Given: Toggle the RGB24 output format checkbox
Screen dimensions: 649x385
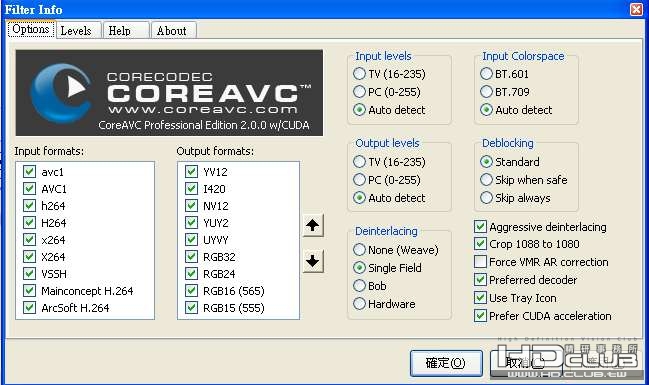Looking at the screenshot, I should pos(191,273).
